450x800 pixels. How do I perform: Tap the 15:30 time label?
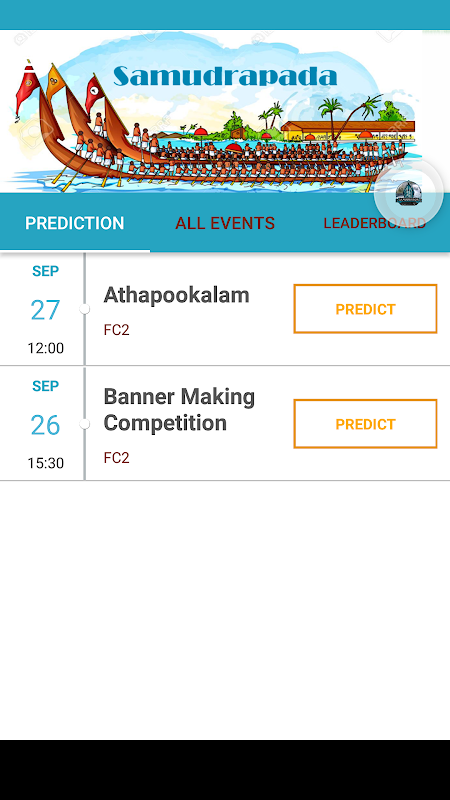click(45, 463)
